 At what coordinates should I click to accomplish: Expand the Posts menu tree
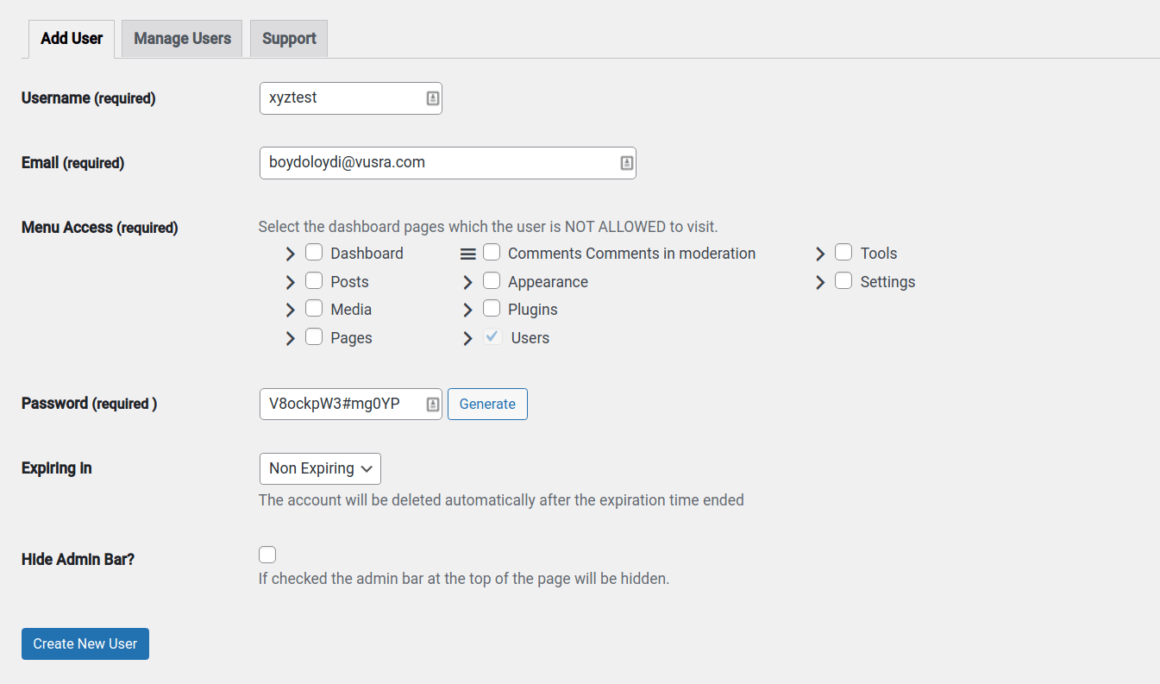click(x=290, y=281)
